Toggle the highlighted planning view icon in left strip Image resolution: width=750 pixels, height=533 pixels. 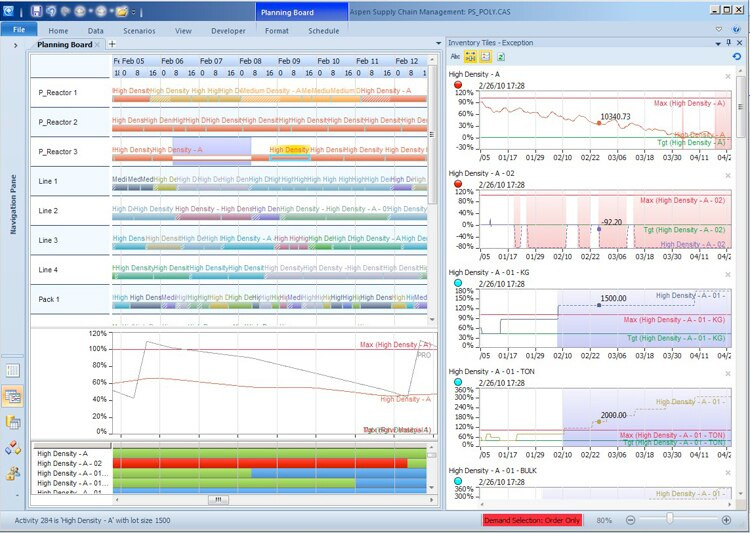point(13,396)
